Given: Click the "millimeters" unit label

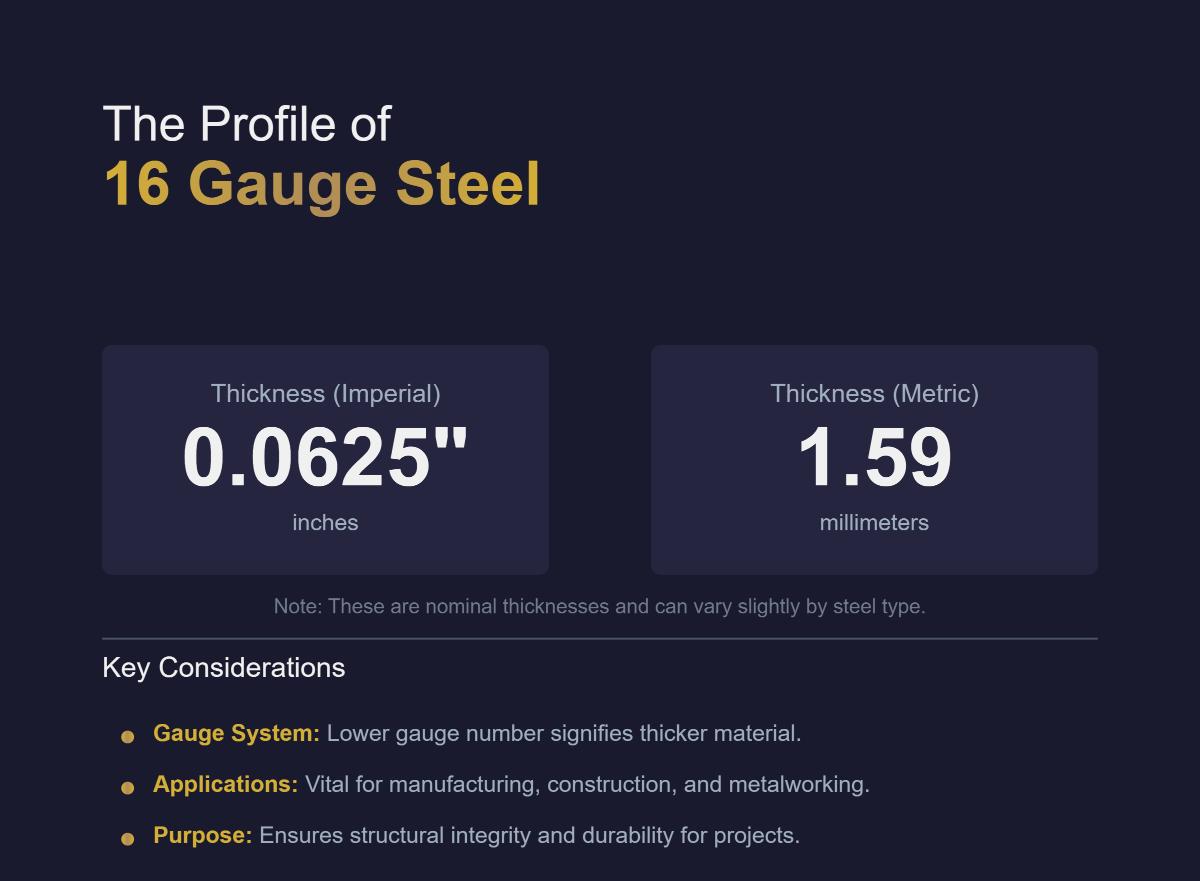Looking at the screenshot, I should (874, 523).
